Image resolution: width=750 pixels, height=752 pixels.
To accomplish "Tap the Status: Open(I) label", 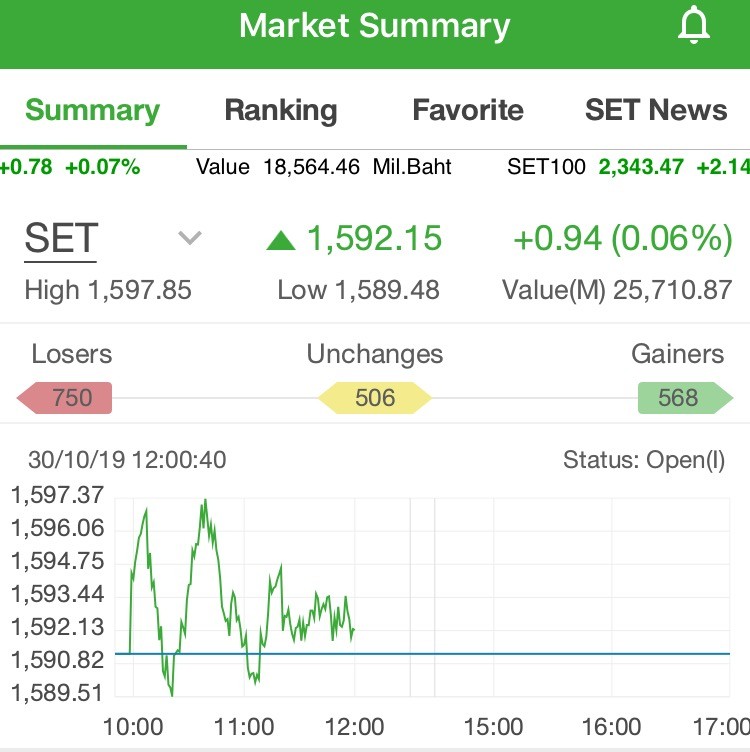I will [x=644, y=460].
